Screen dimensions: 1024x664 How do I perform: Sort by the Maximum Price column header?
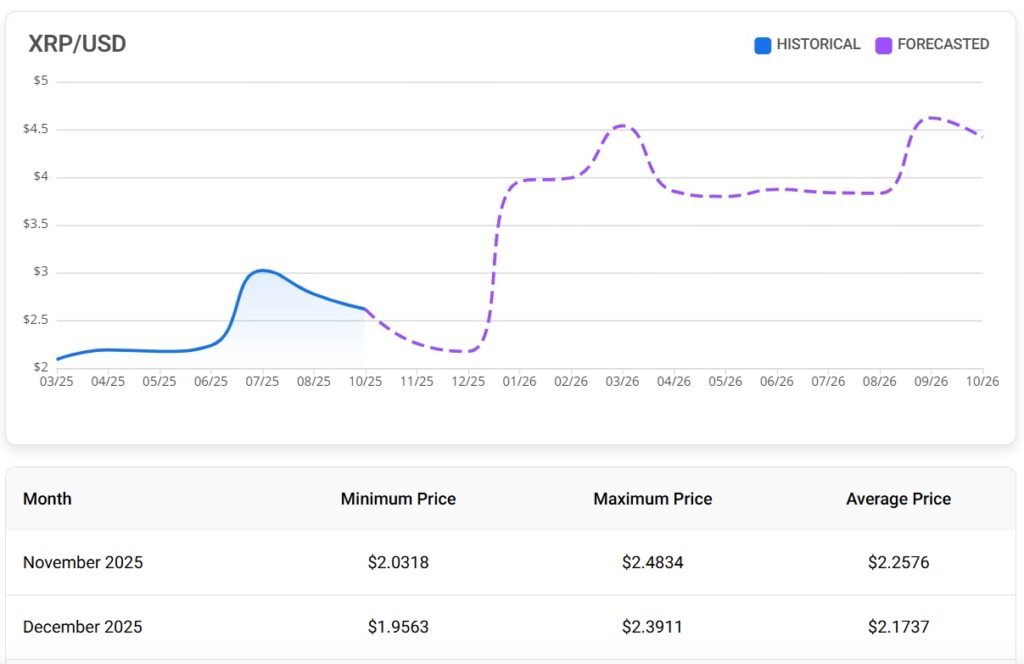652,498
